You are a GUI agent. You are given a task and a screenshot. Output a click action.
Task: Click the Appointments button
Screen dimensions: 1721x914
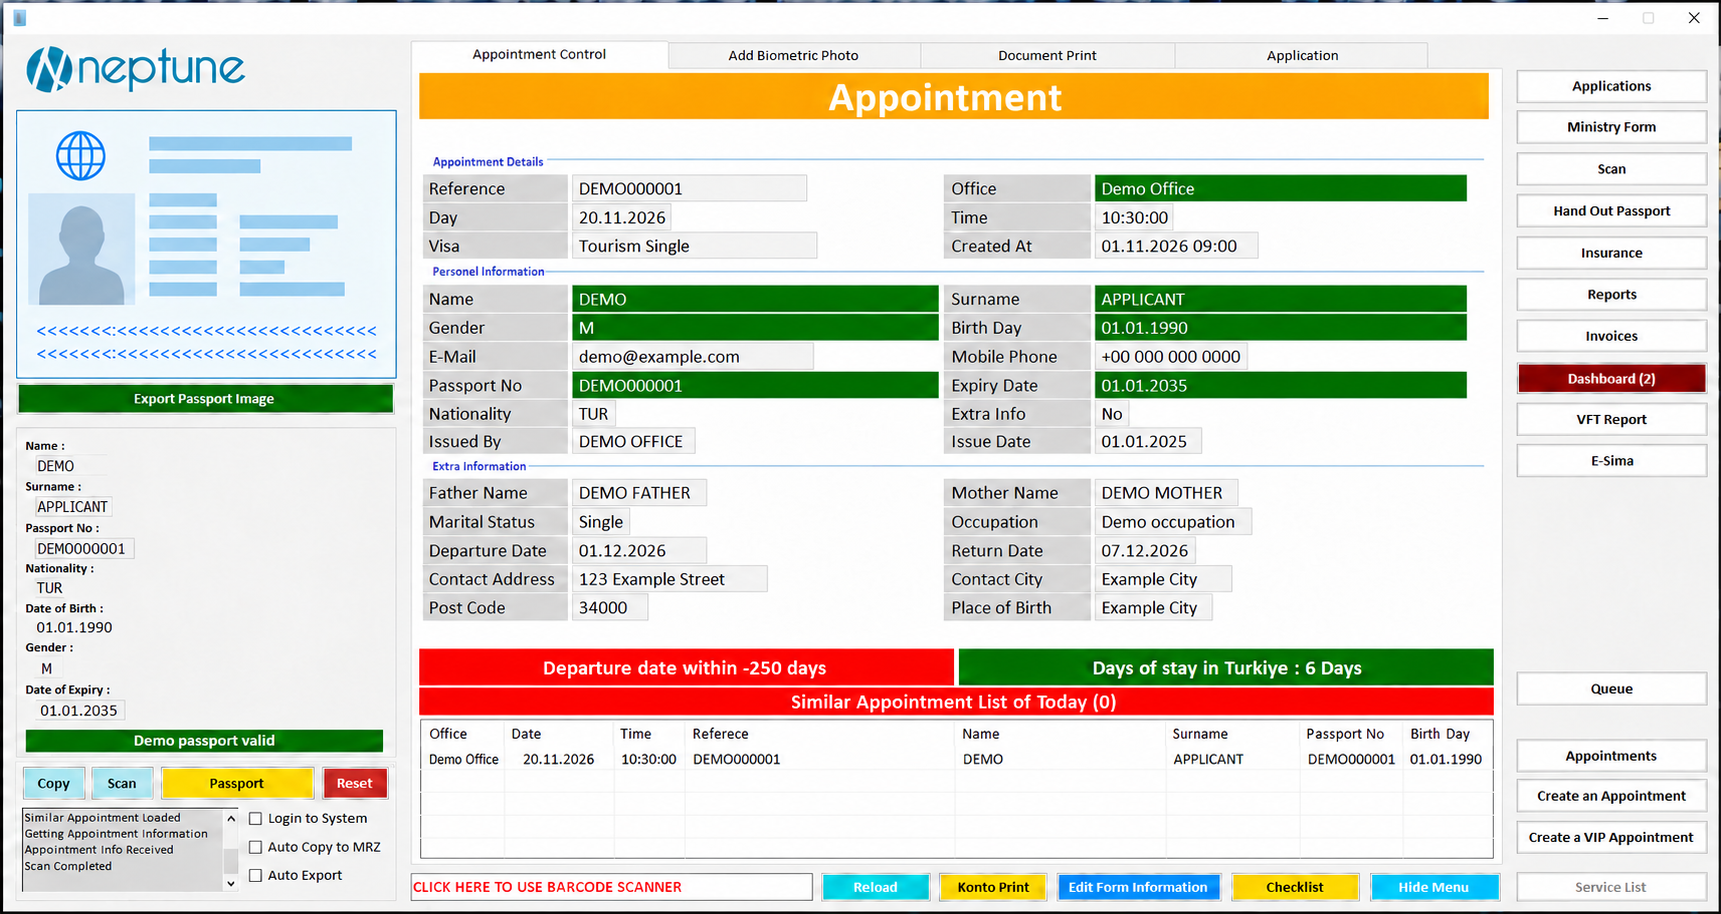(1611, 756)
